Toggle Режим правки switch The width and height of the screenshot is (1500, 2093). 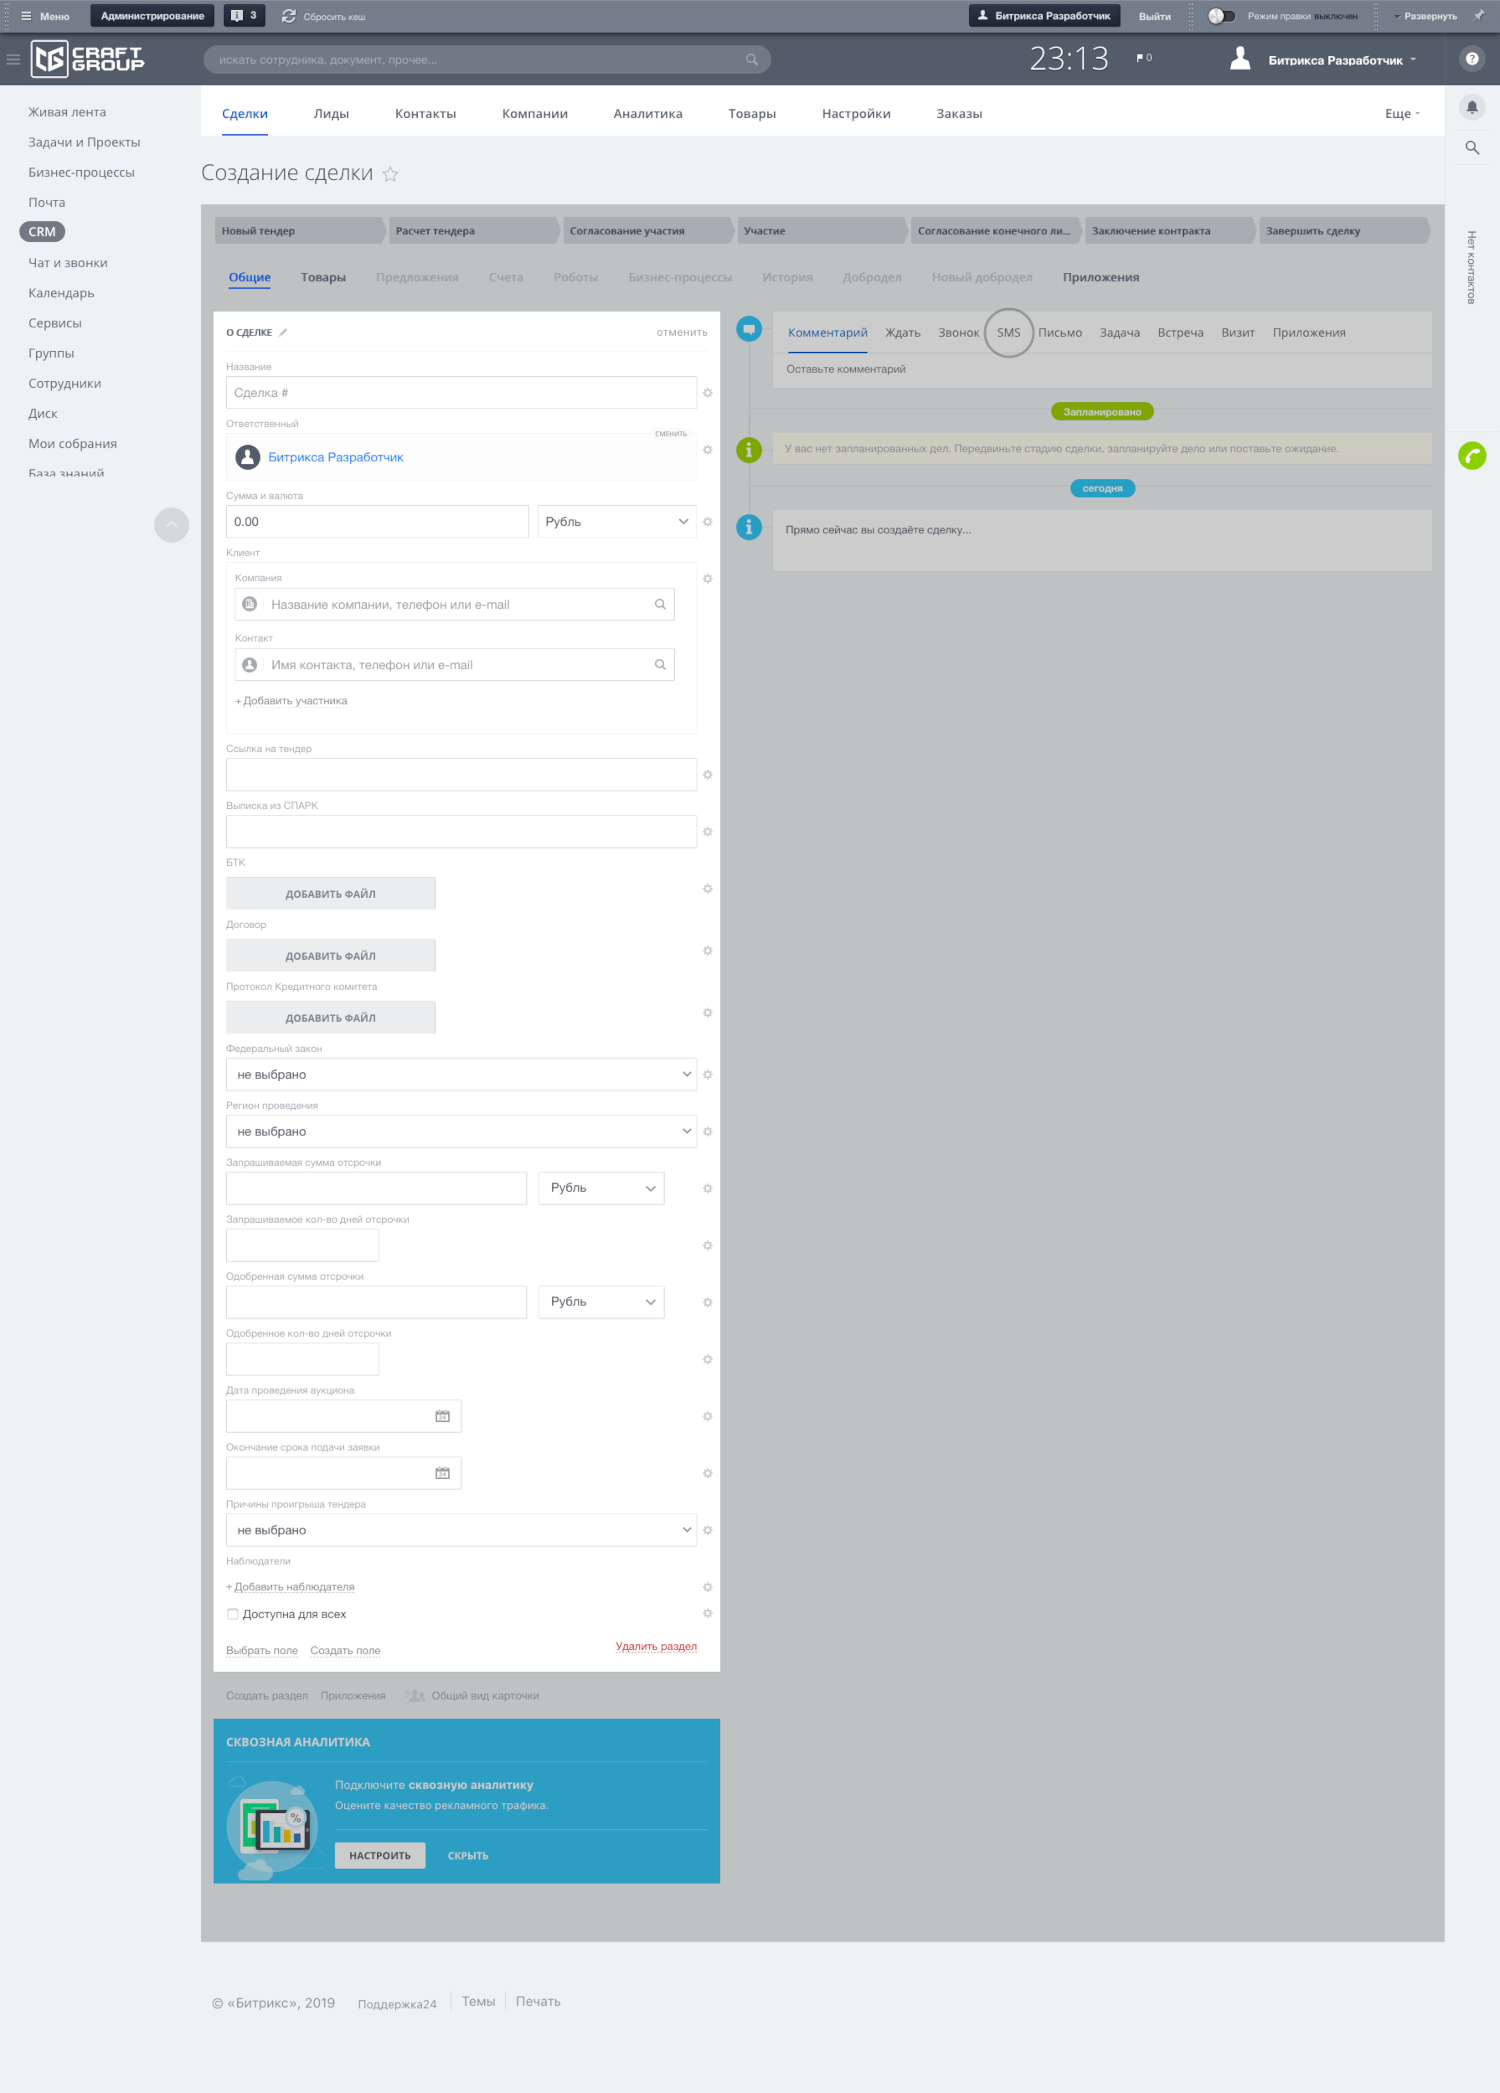tap(1221, 16)
